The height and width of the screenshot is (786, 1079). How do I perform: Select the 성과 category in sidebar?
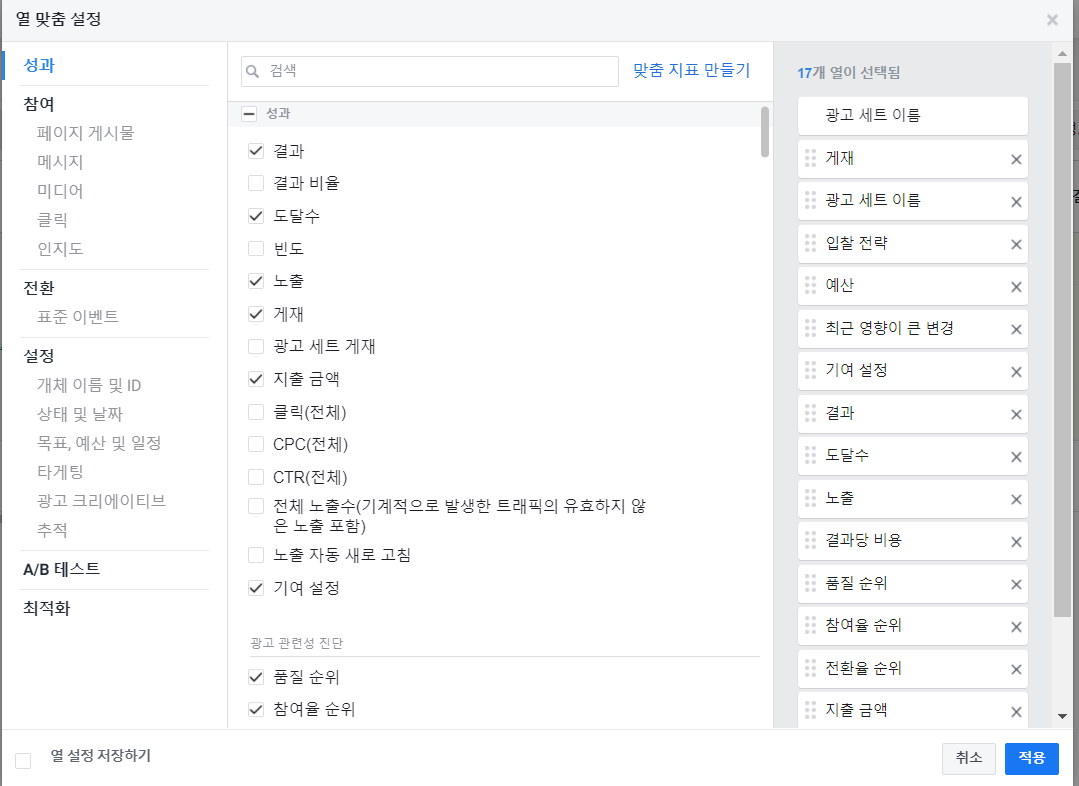click(39, 65)
